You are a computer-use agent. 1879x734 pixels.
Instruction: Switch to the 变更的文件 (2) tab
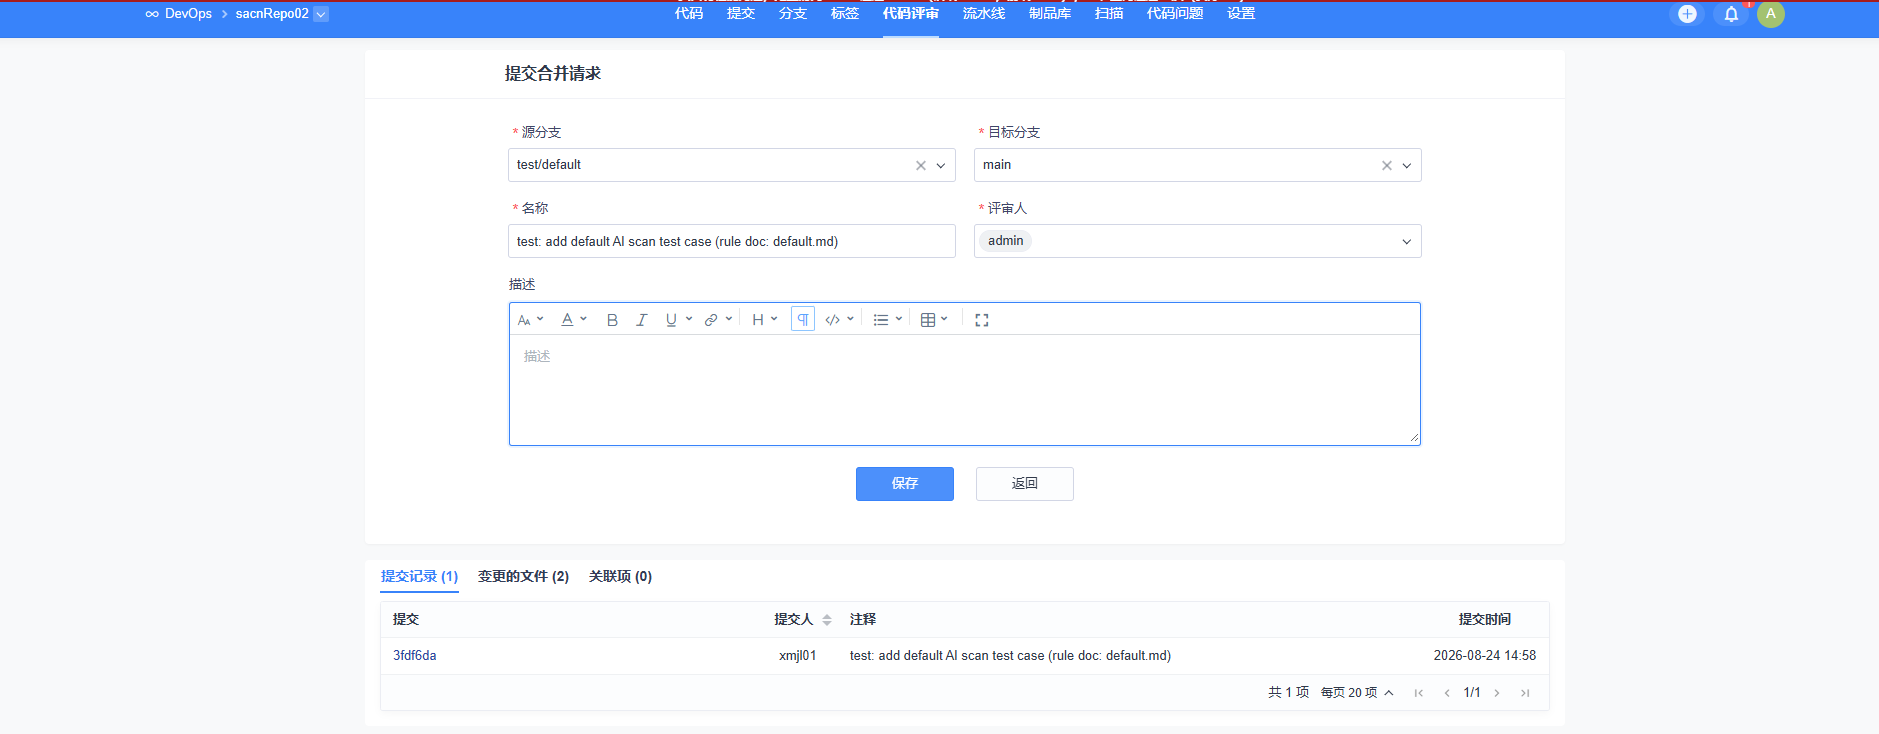[523, 577]
